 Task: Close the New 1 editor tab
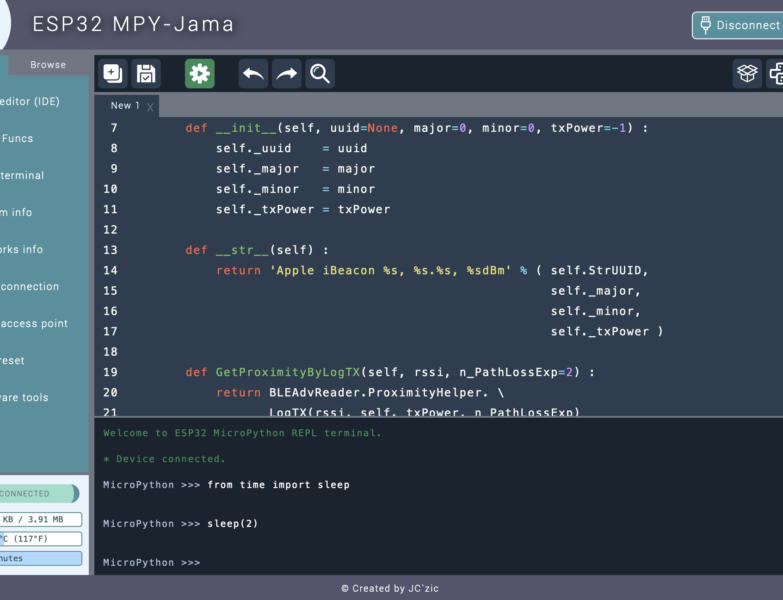click(151, 107)
